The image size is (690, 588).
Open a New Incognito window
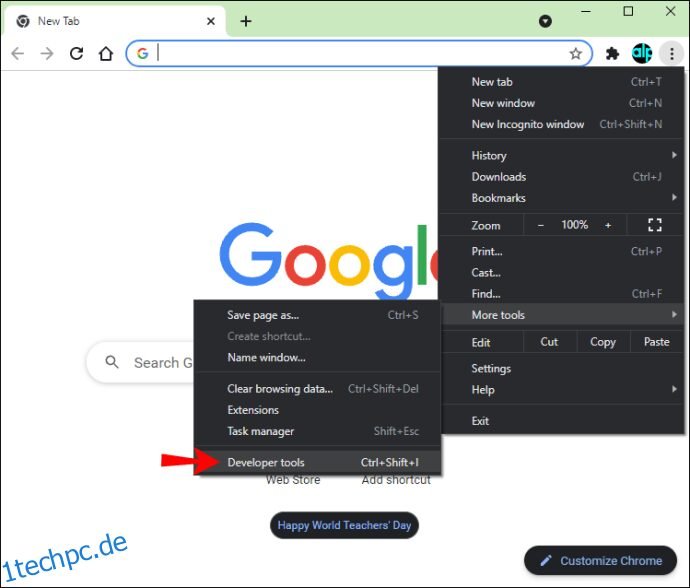pos(562,124)
